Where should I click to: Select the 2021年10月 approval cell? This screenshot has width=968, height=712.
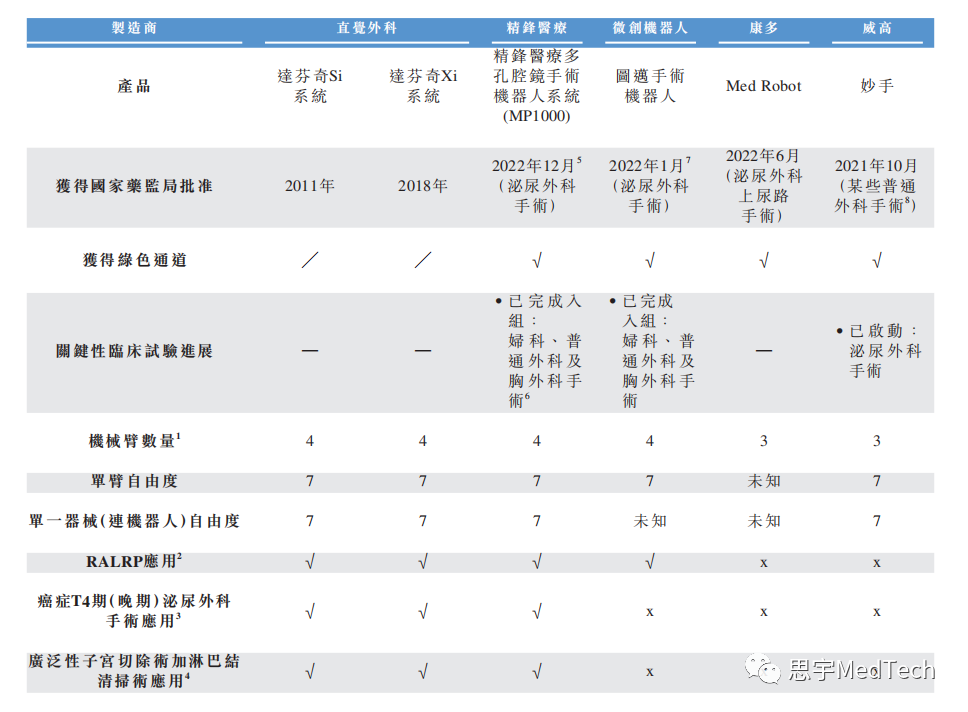tap(876, 185)
